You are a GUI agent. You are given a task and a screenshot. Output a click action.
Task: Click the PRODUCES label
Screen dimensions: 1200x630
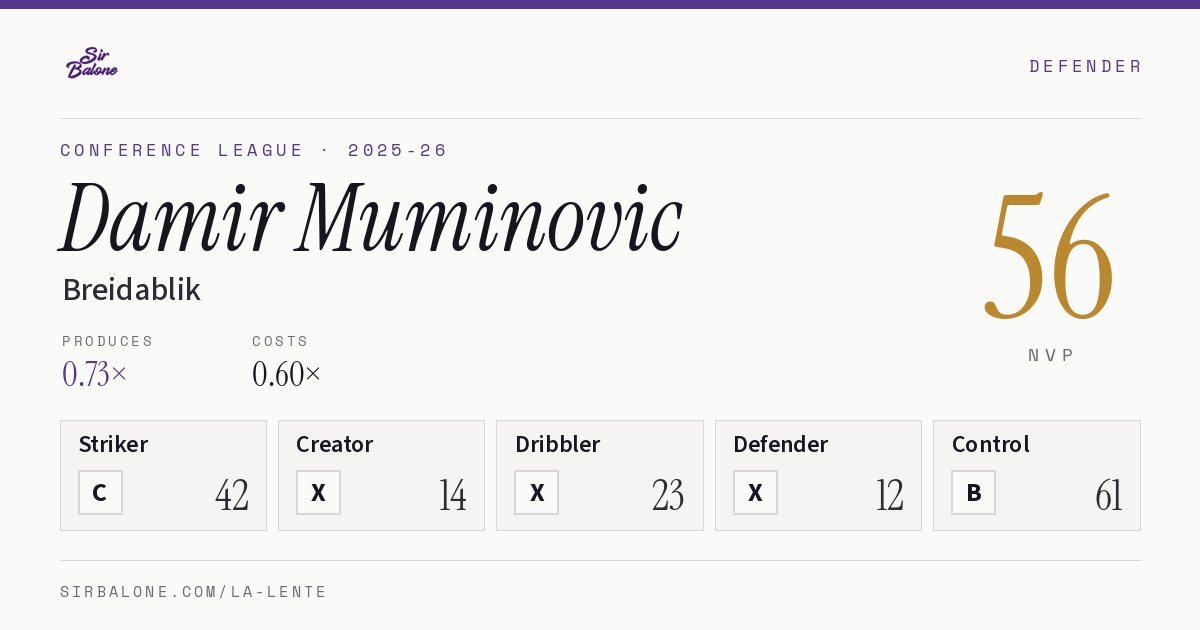[x=108, y=341]
